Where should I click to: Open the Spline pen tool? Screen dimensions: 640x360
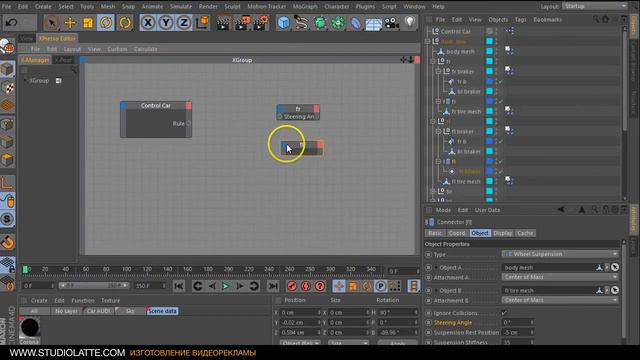point(301,22)
